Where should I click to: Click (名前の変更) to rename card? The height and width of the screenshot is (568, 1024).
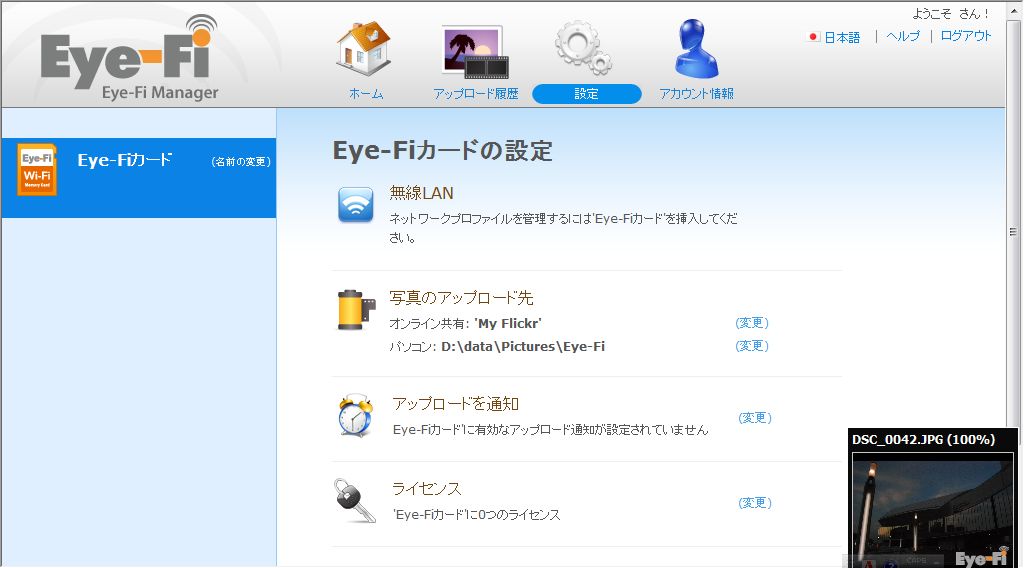tap(241, 161)
